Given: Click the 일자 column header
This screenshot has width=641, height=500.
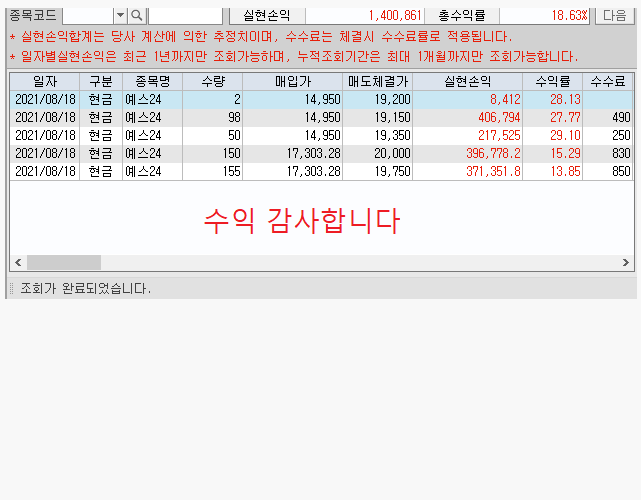Looking at the screenshot, I should point(45,82).
